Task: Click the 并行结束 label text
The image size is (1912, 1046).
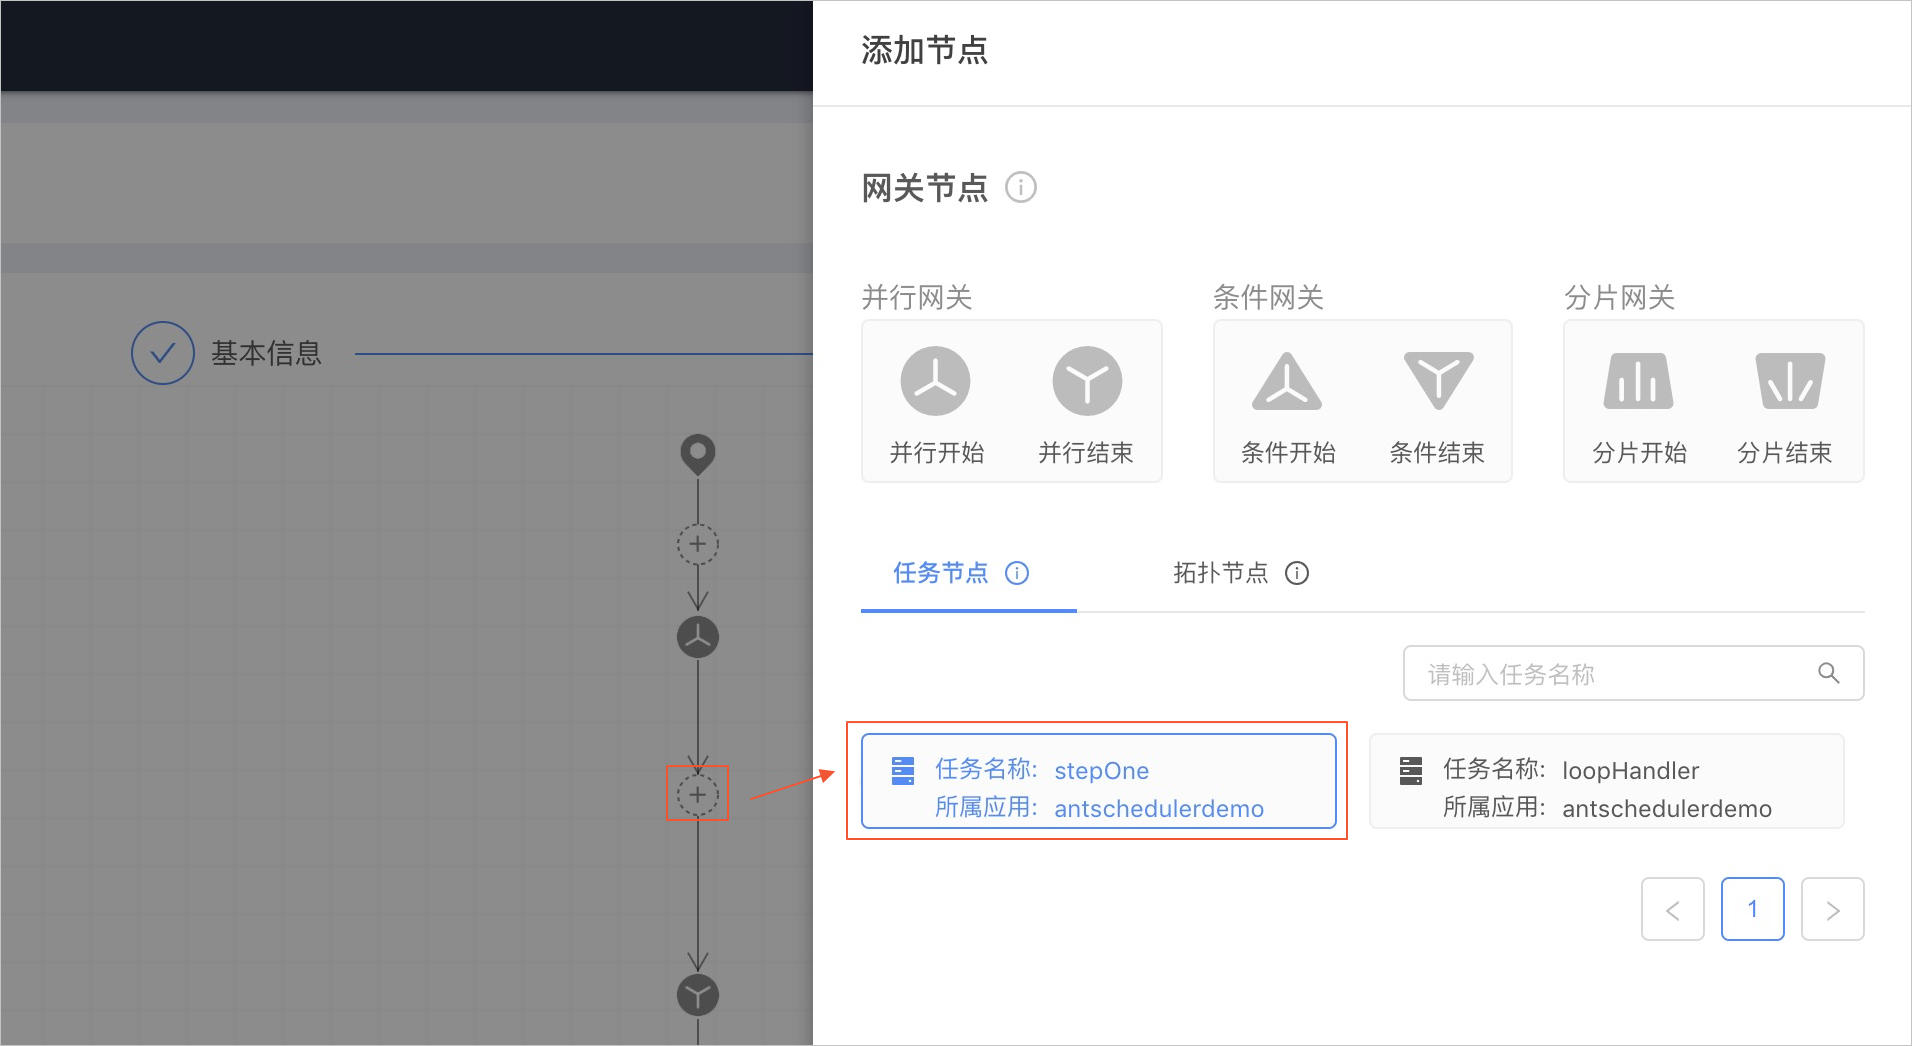Action: point(1086,453)
